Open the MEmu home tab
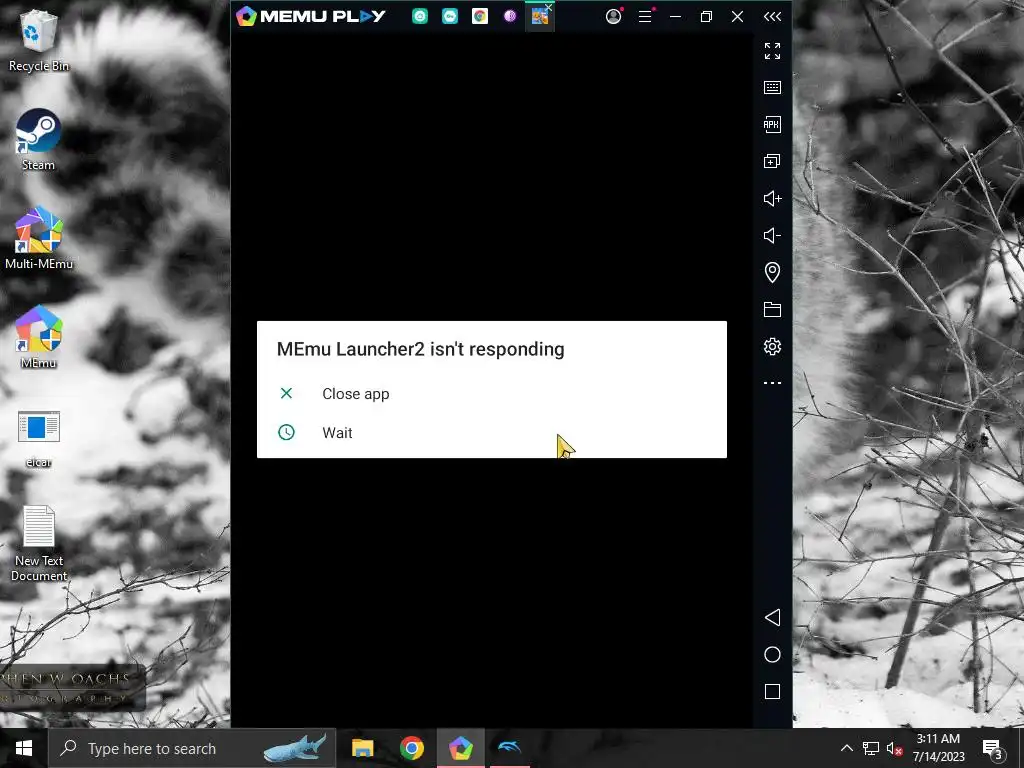Image resolution: width=1024 pixels, height=768 pixels. tap(420, 16)
